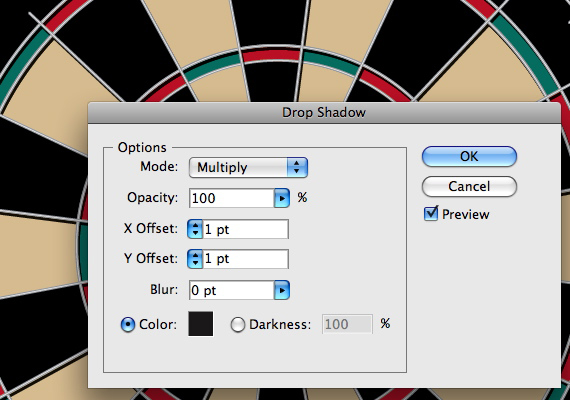Click the X Offset stepper arrows
This screenshot has height=400, width=570.
[195, 229]
